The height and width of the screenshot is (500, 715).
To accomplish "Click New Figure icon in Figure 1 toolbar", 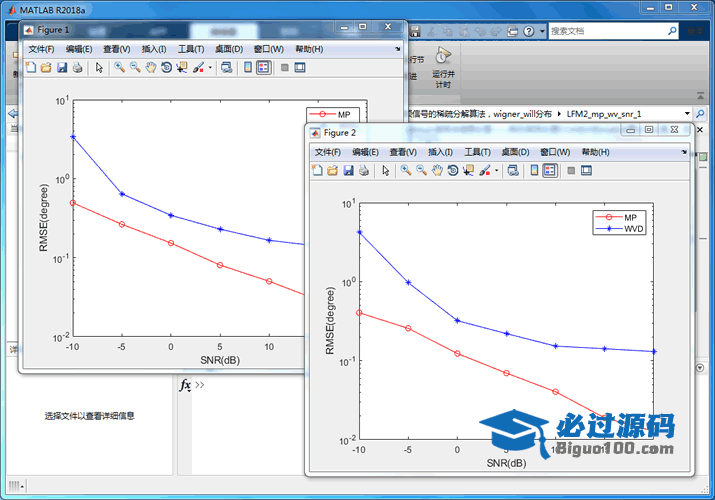I will [x=31, y=67].
